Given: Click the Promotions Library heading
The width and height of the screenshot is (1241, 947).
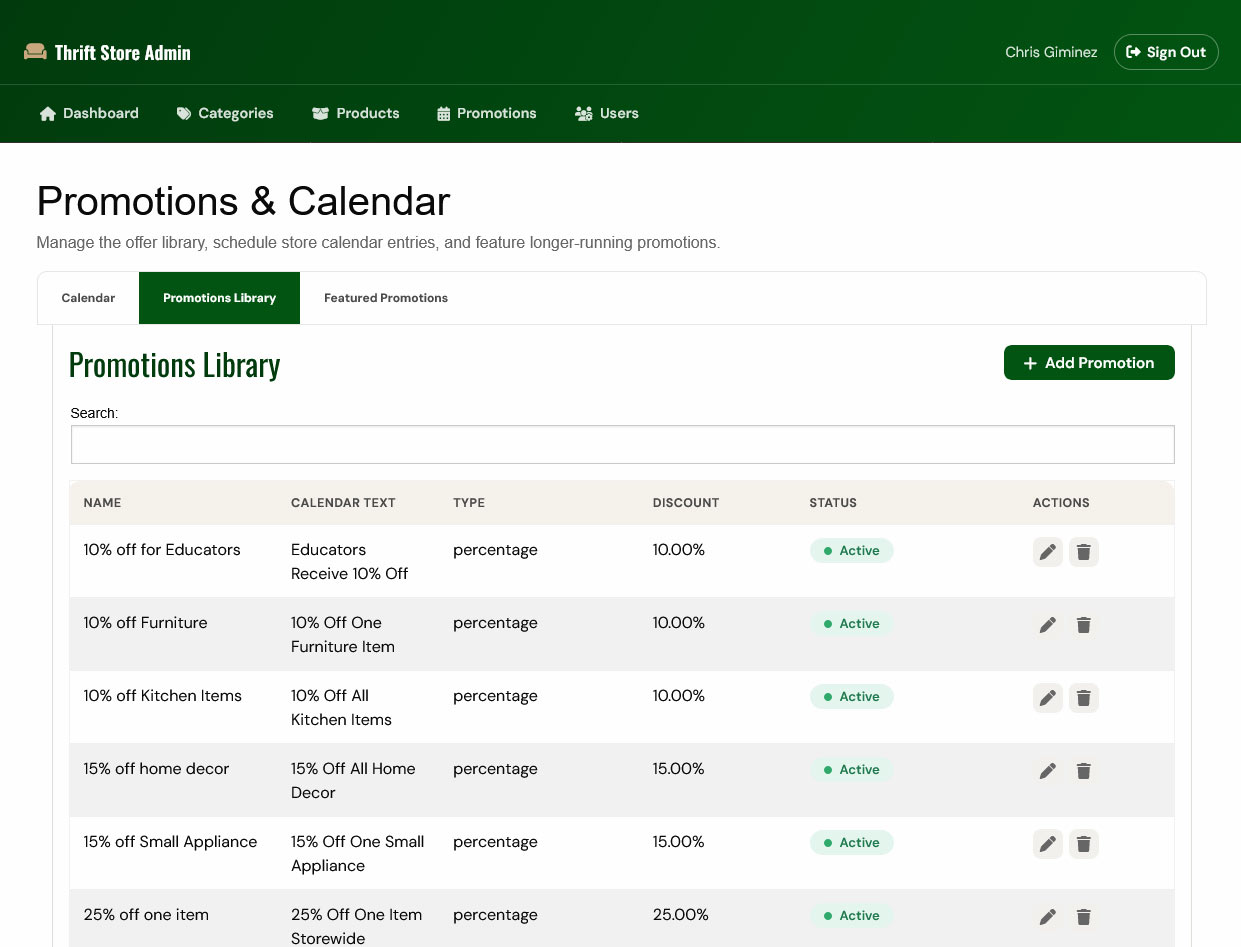Looking at the screenshot, I should 175,365.
